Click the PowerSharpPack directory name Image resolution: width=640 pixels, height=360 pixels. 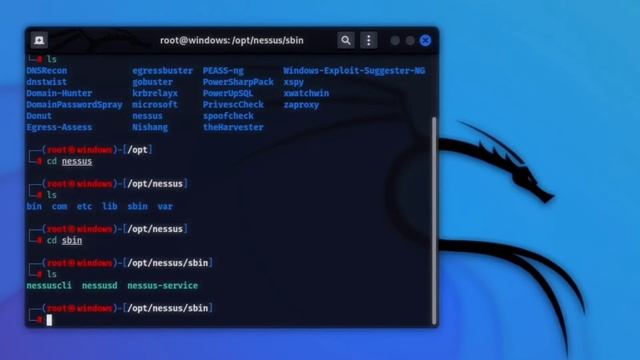[238, 82]
